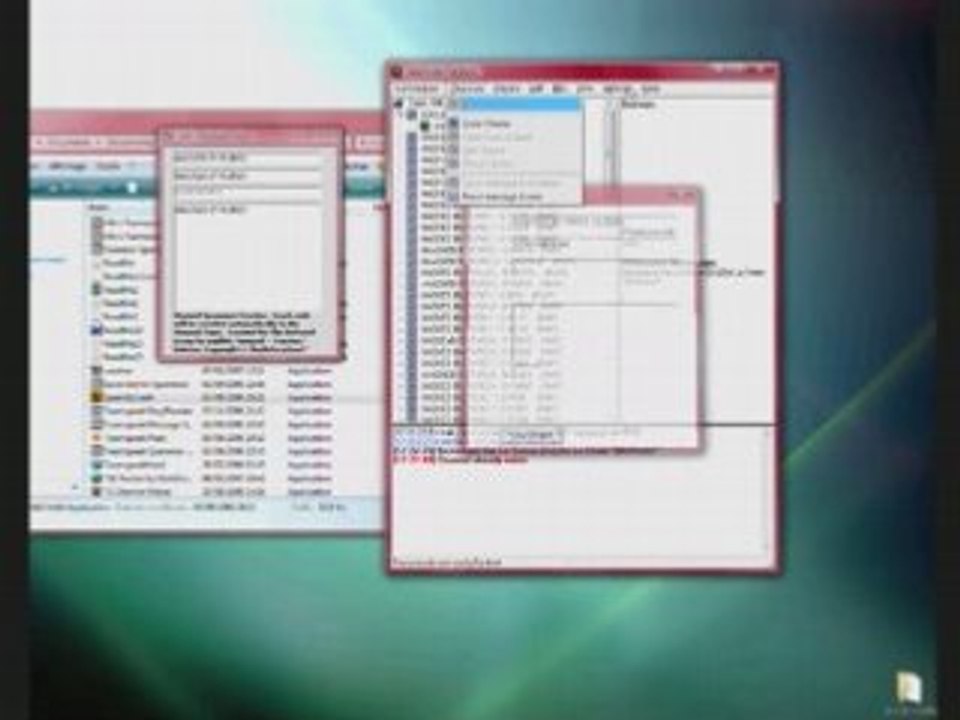Click the first text field in small dialog
This screenshot has height=720, width=960.
pyautogui.click(x=247, y=158)
